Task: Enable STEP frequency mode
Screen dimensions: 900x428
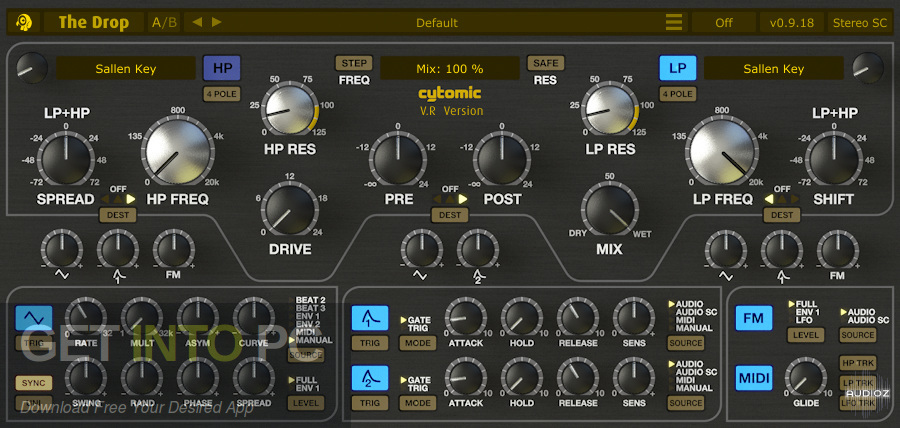Action: 354,63
